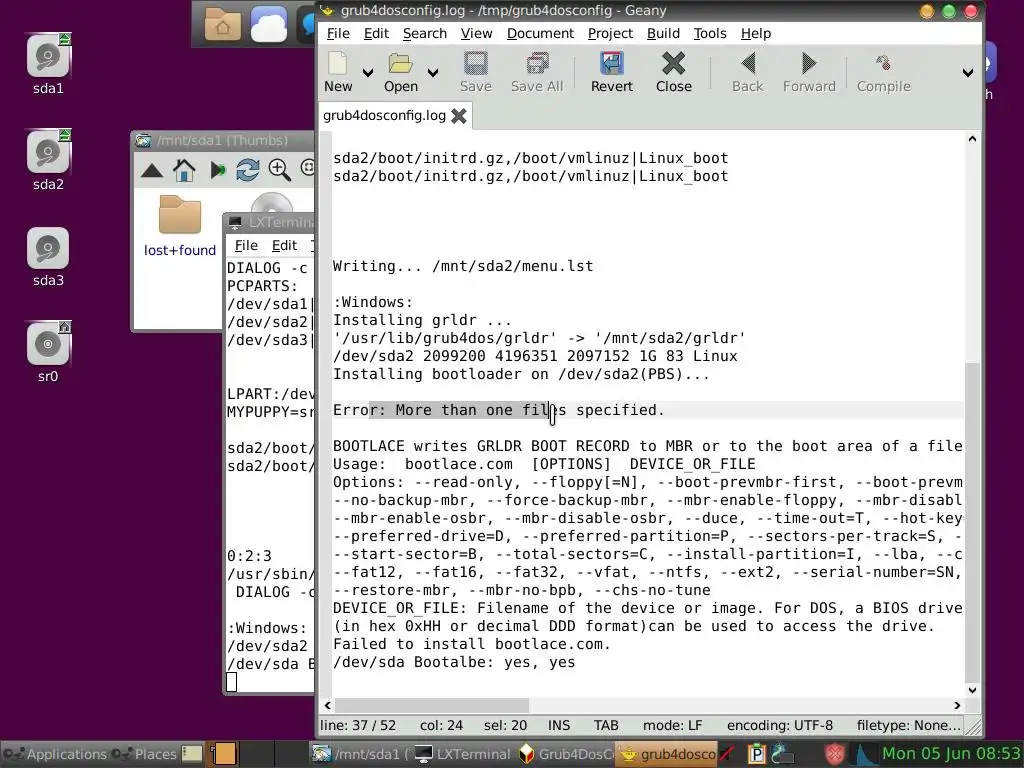
Task: Navigate Forward with the right arrow icon
Action: (808, 64)
